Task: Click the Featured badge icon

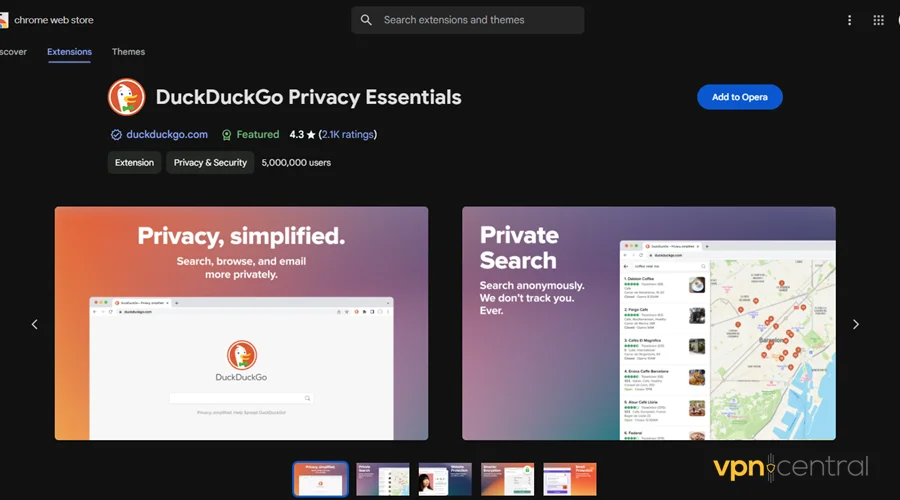Action: (x=227, y=135)
